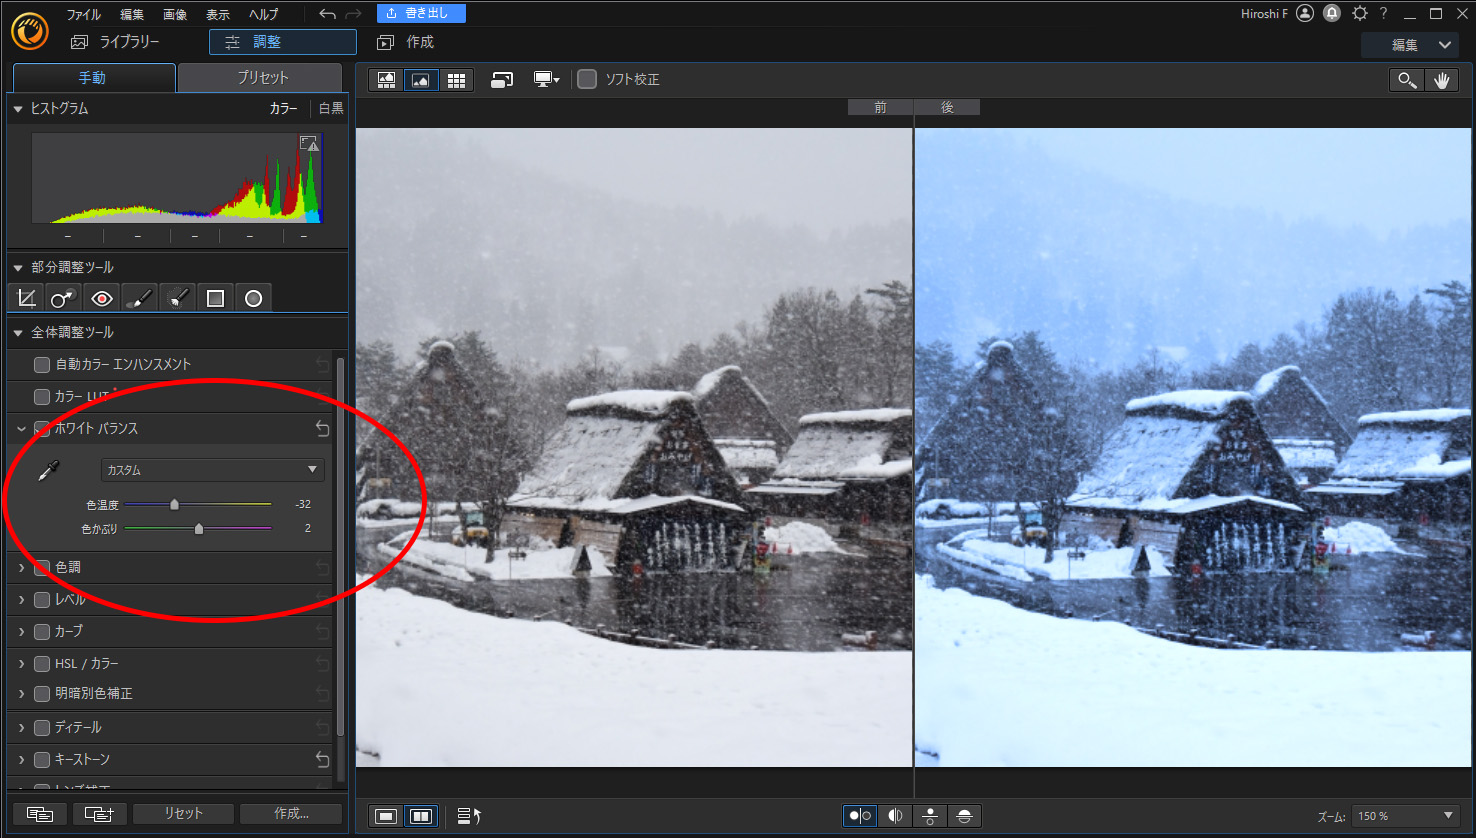Collapse the 部分調整ツール section

18,268
